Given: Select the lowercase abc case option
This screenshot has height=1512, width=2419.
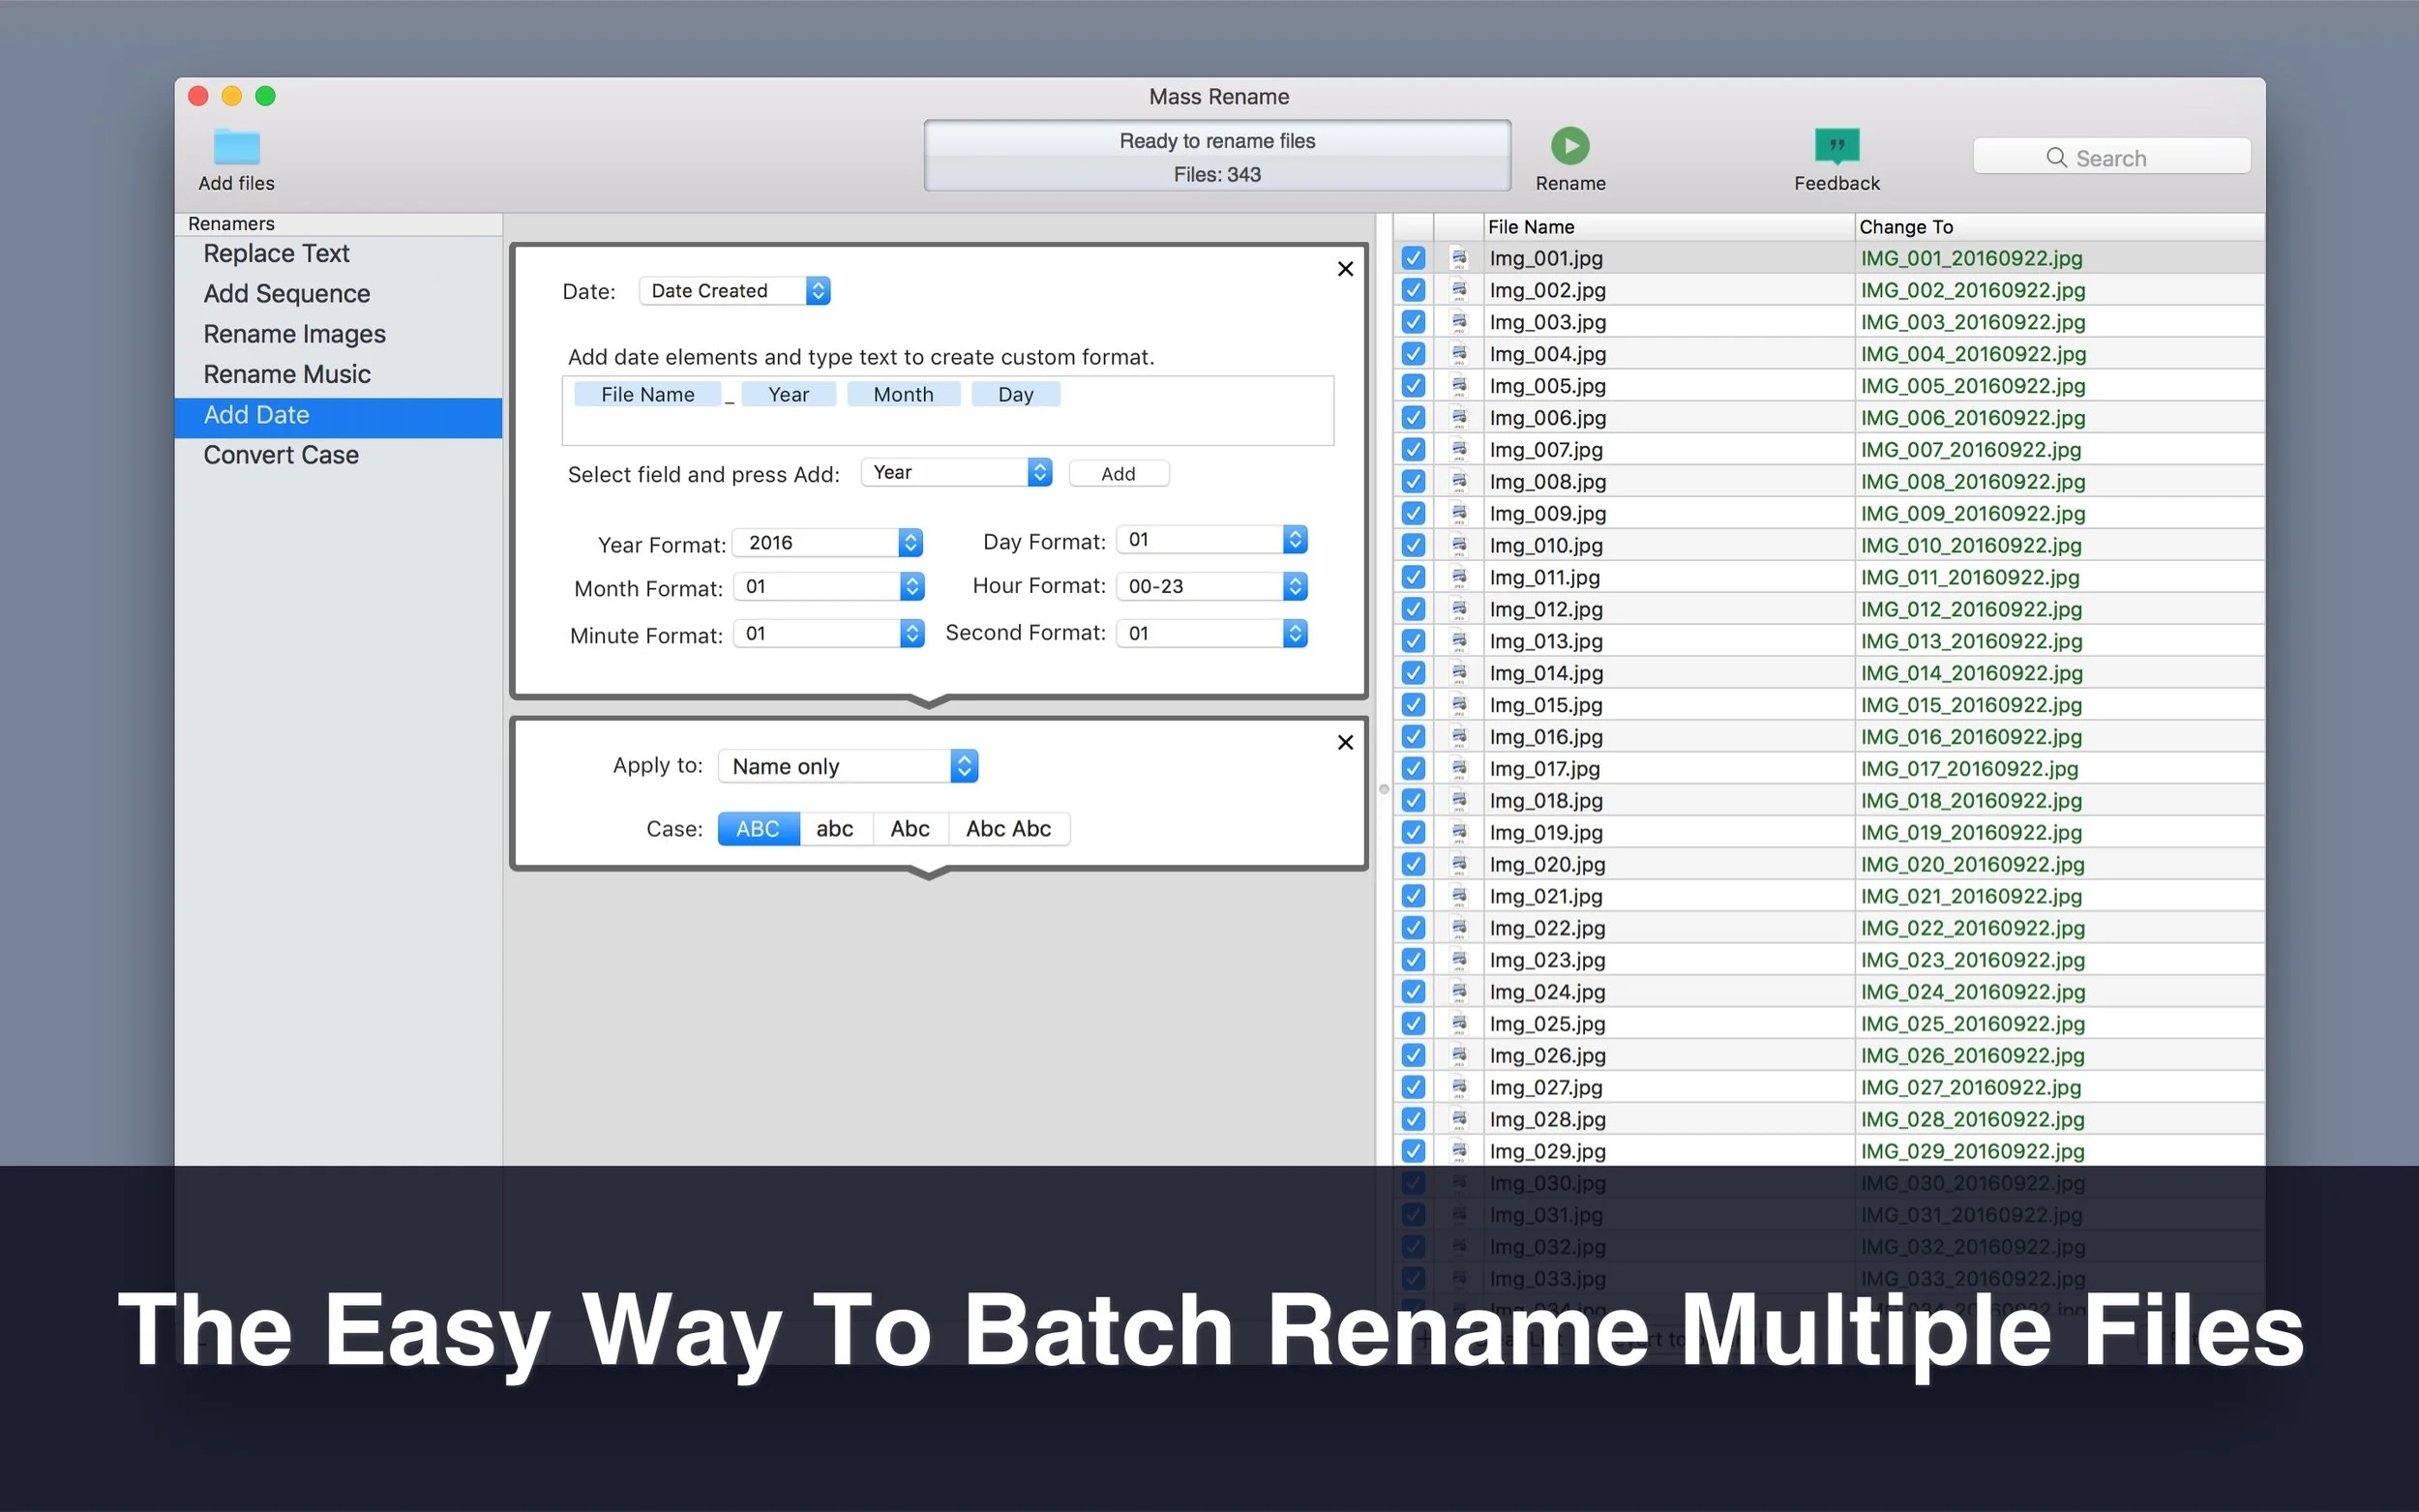Looking at the screenshot, I should pos(834,829).
